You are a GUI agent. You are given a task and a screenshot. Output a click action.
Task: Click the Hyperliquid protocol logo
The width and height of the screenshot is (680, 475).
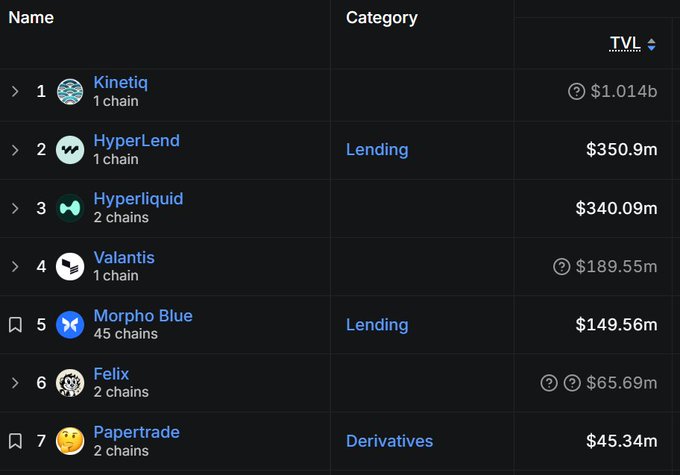[x=70, y=208]
